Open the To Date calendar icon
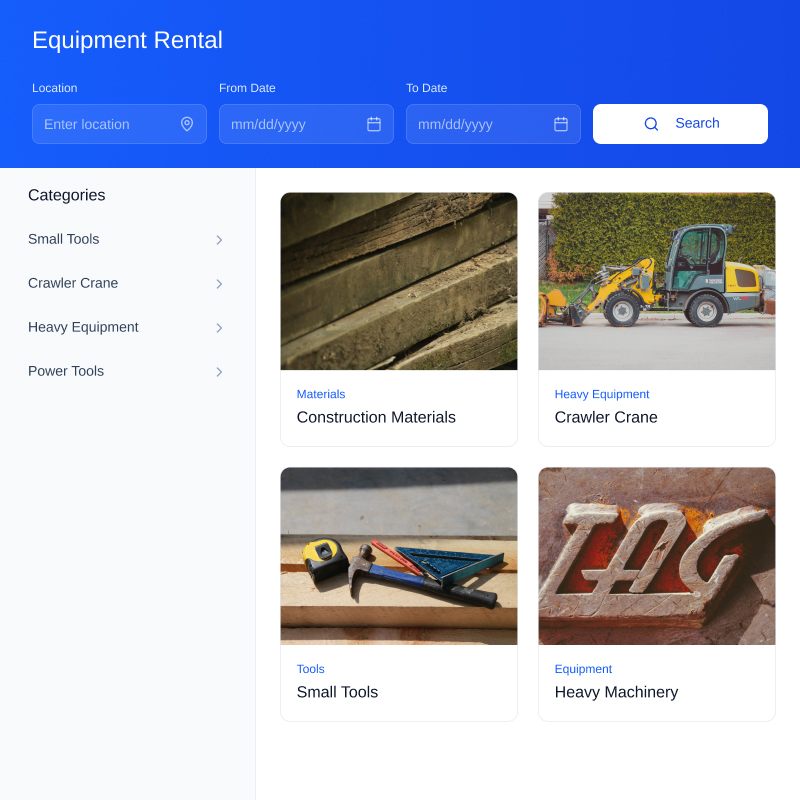The image size is (800, 800). (561, 124)
